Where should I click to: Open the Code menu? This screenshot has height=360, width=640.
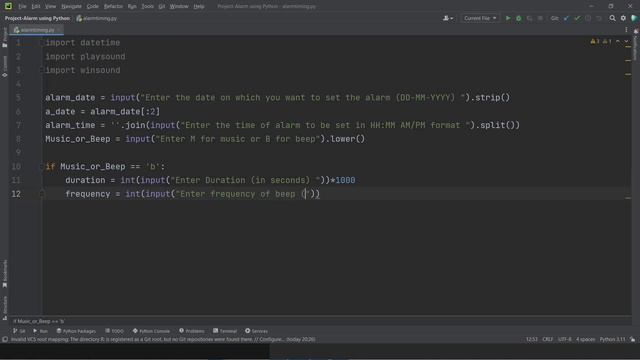(93, 7)
